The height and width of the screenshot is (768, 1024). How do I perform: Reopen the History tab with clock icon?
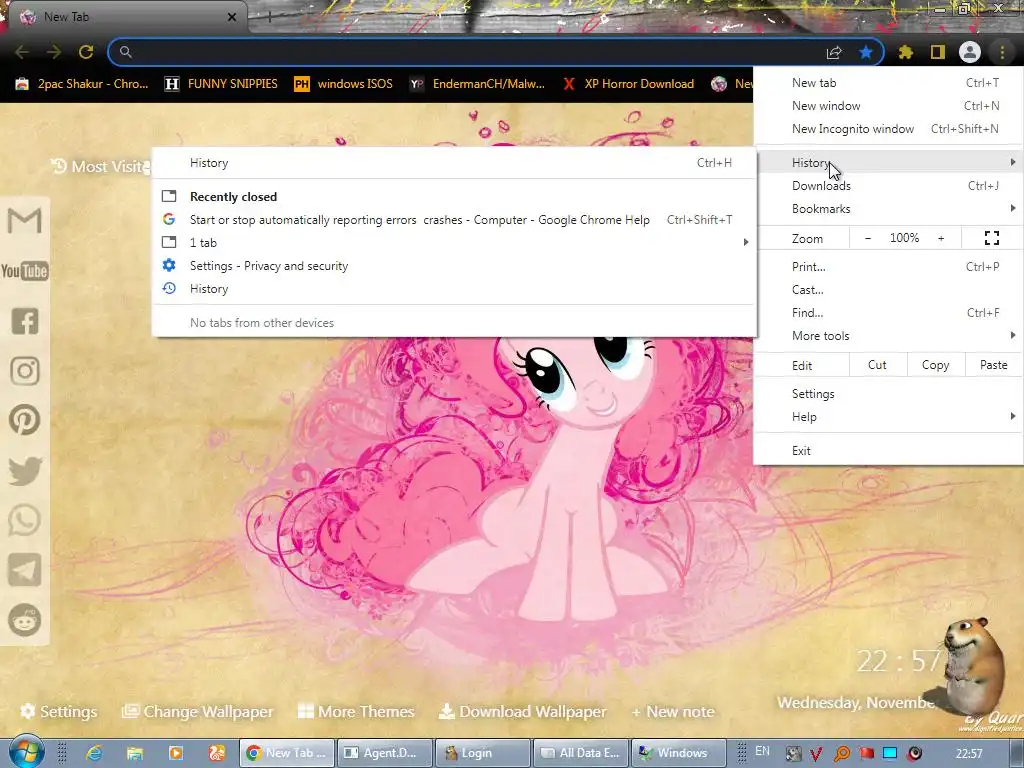(455, 289)
